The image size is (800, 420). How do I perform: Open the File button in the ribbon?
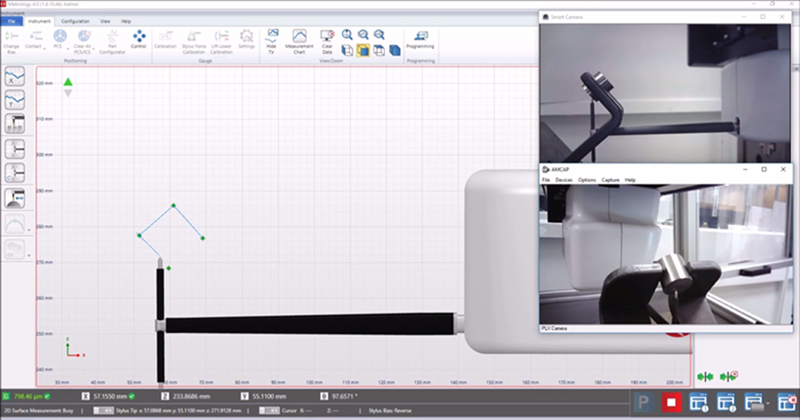pyautogui.click(x=12, y=20)
